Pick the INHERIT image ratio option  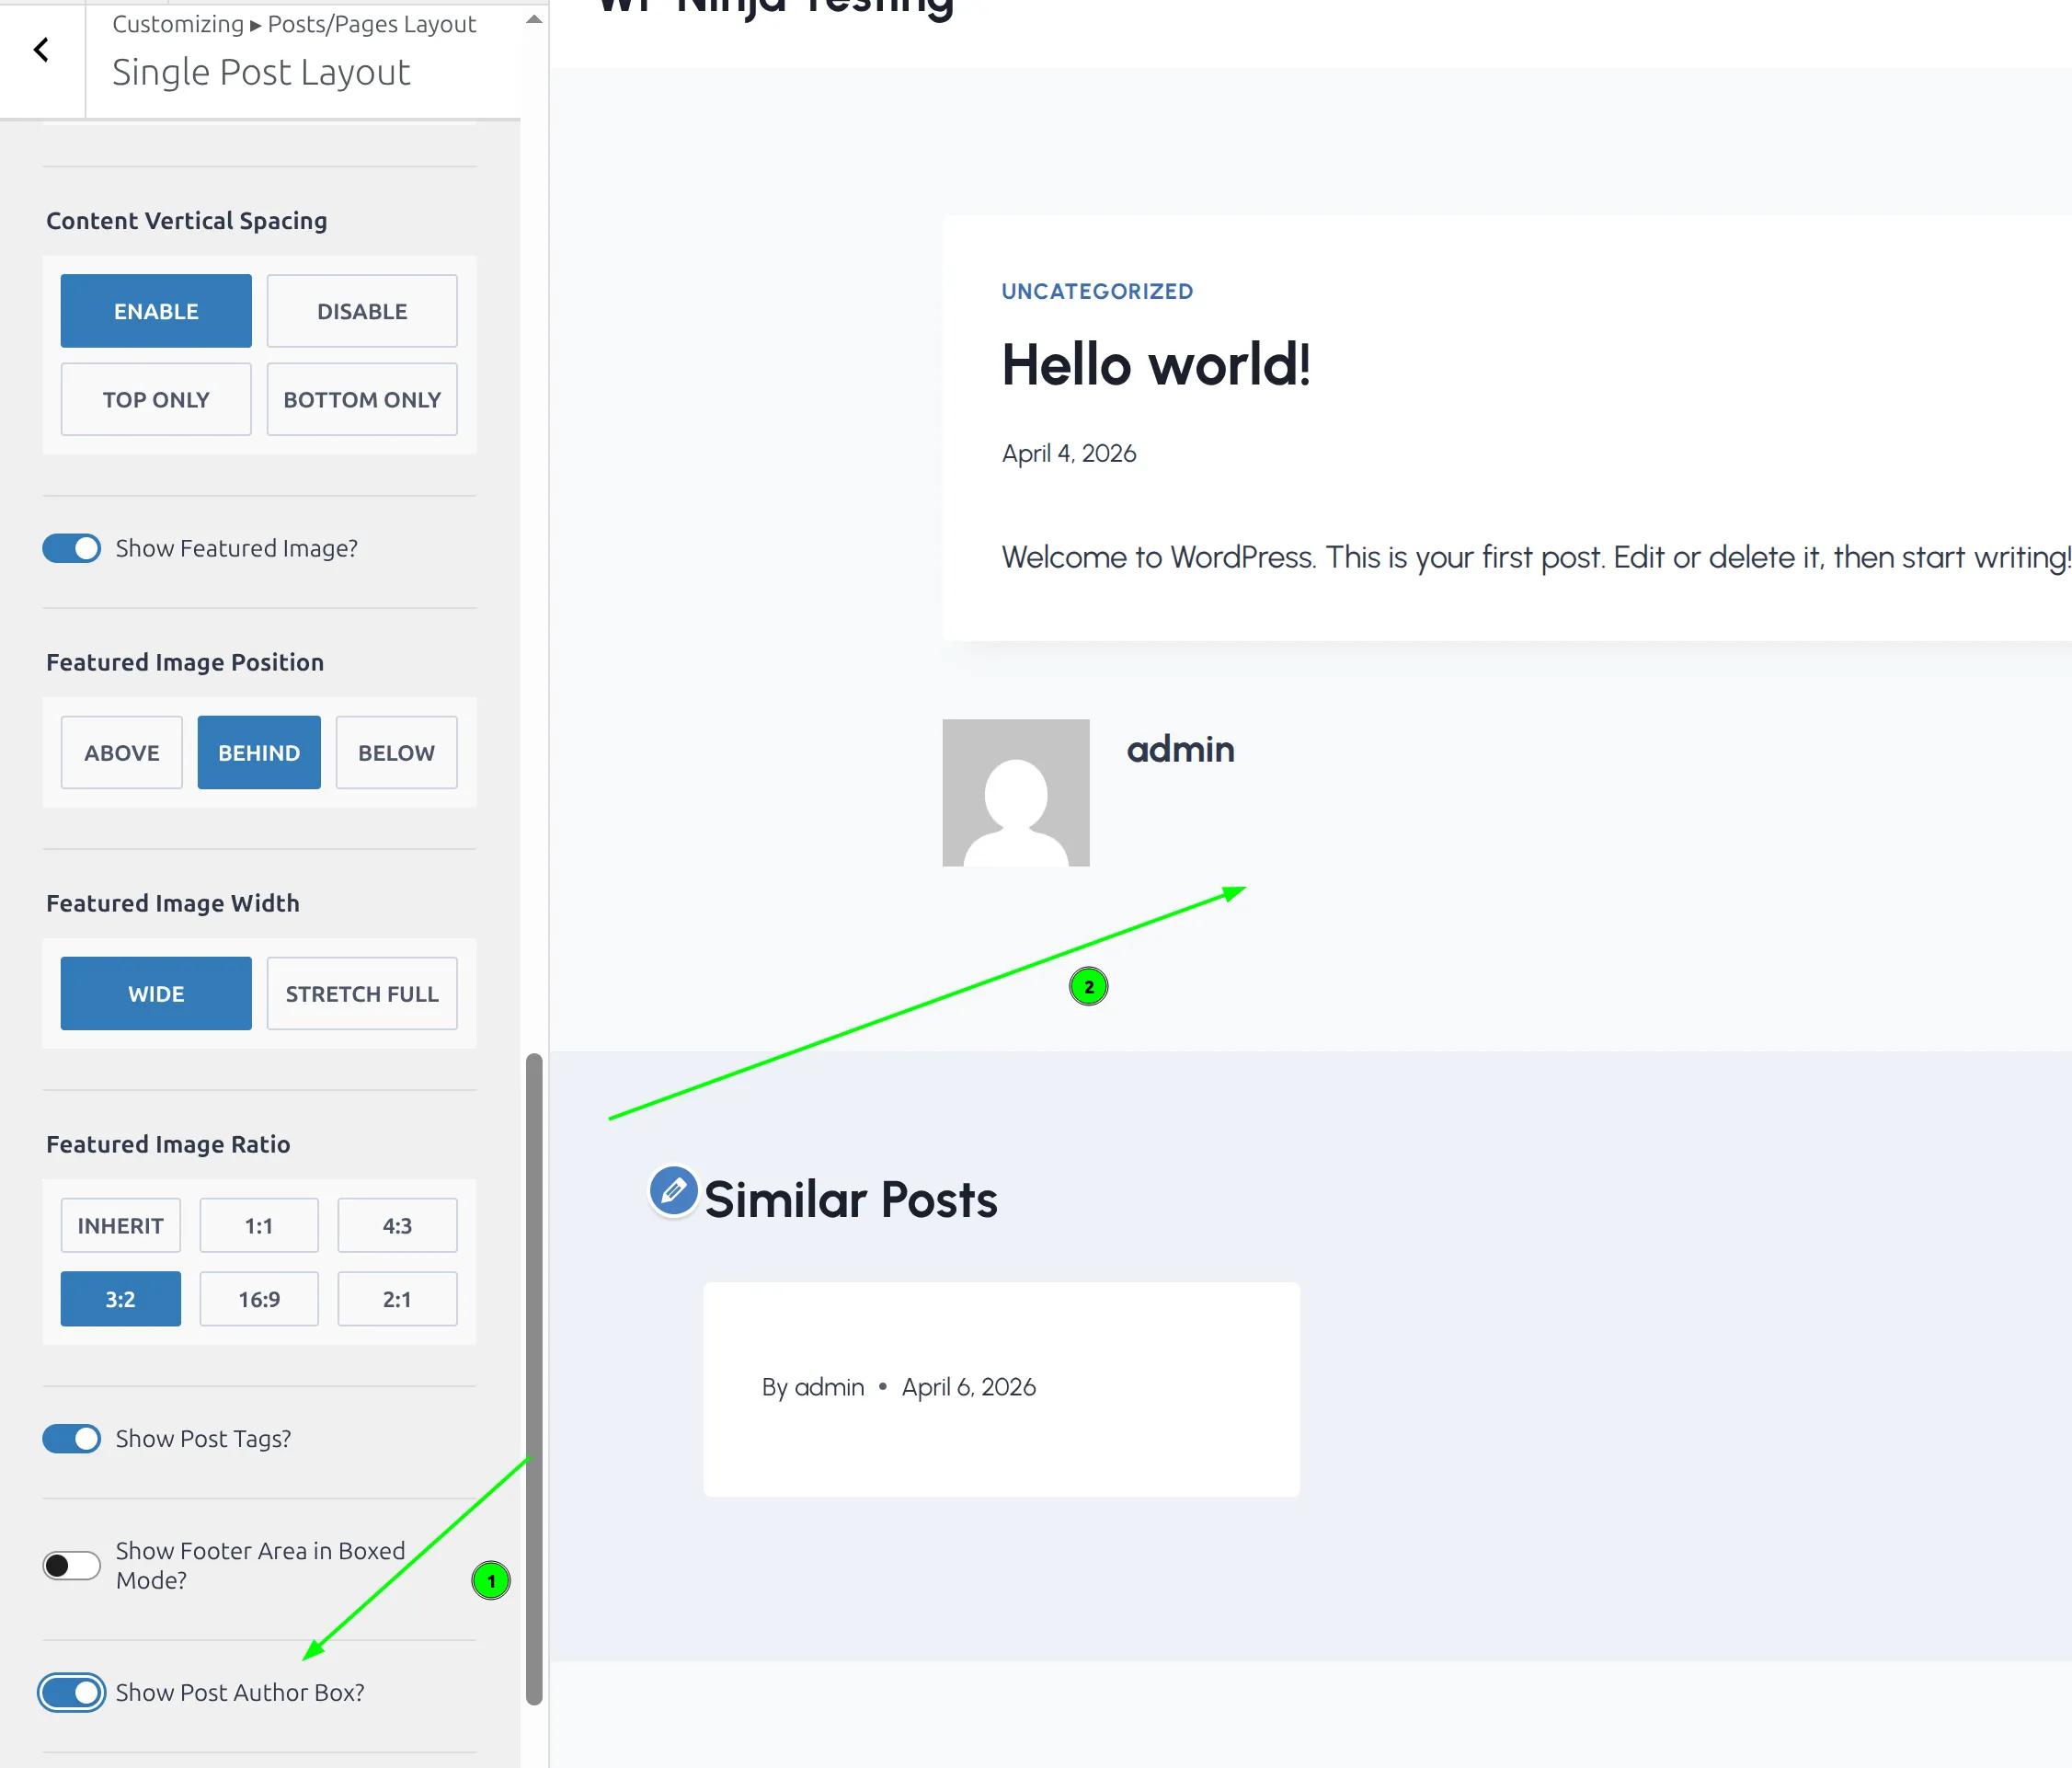click(x=120, y=1225)
